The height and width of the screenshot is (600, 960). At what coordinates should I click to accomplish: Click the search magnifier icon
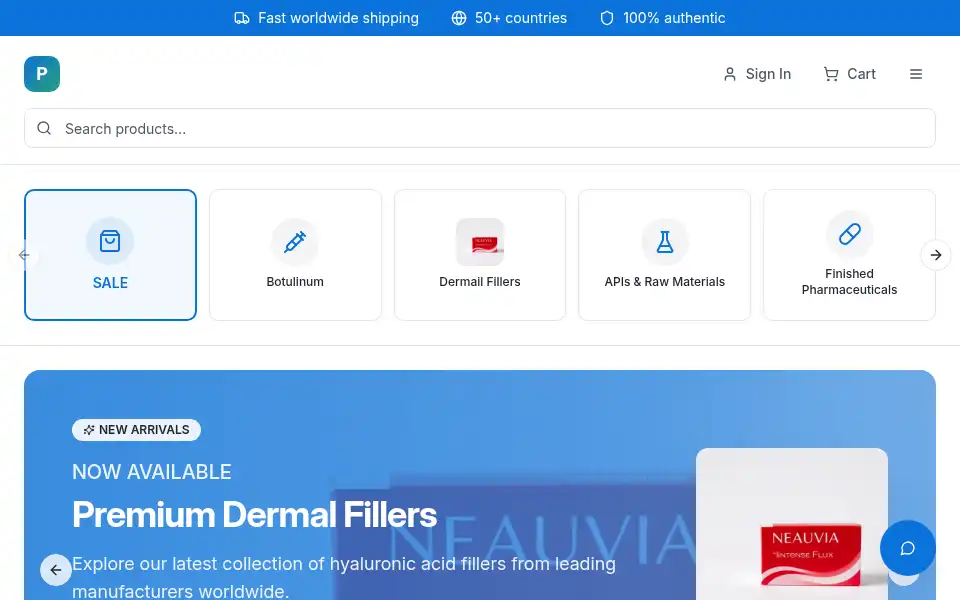tap(44, 128)
